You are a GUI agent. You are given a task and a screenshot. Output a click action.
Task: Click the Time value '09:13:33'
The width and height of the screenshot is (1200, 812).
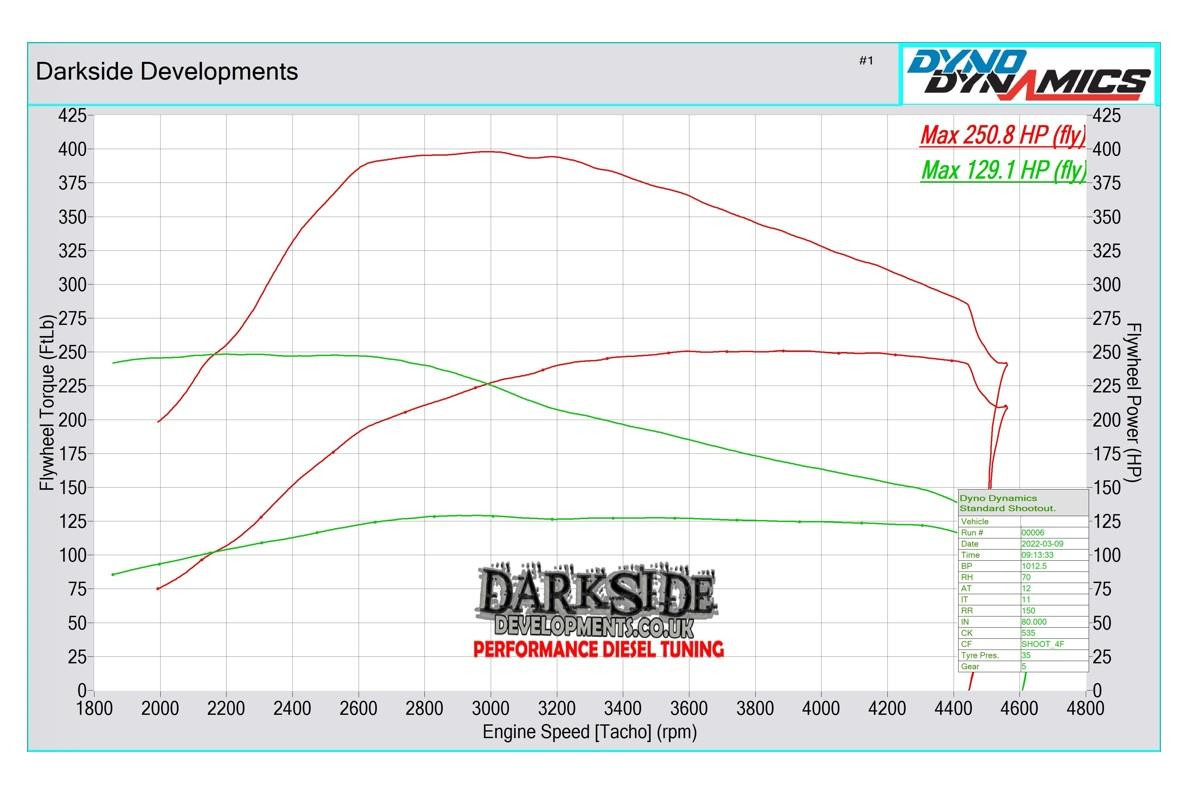tap(1037, 555)
